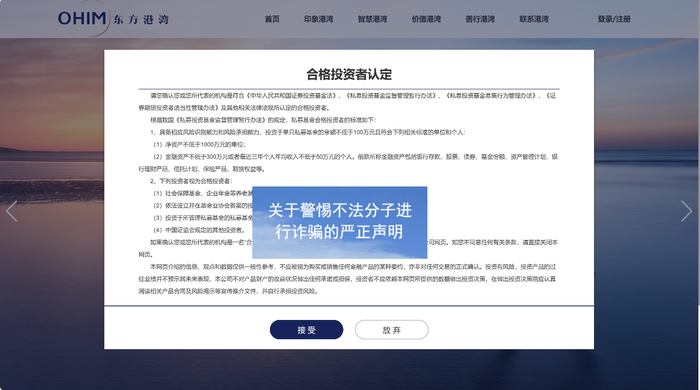Viewport: 700px width, 390px height.
Task: Accept the terms with the 接受 button
Action: tap(306, 330)
